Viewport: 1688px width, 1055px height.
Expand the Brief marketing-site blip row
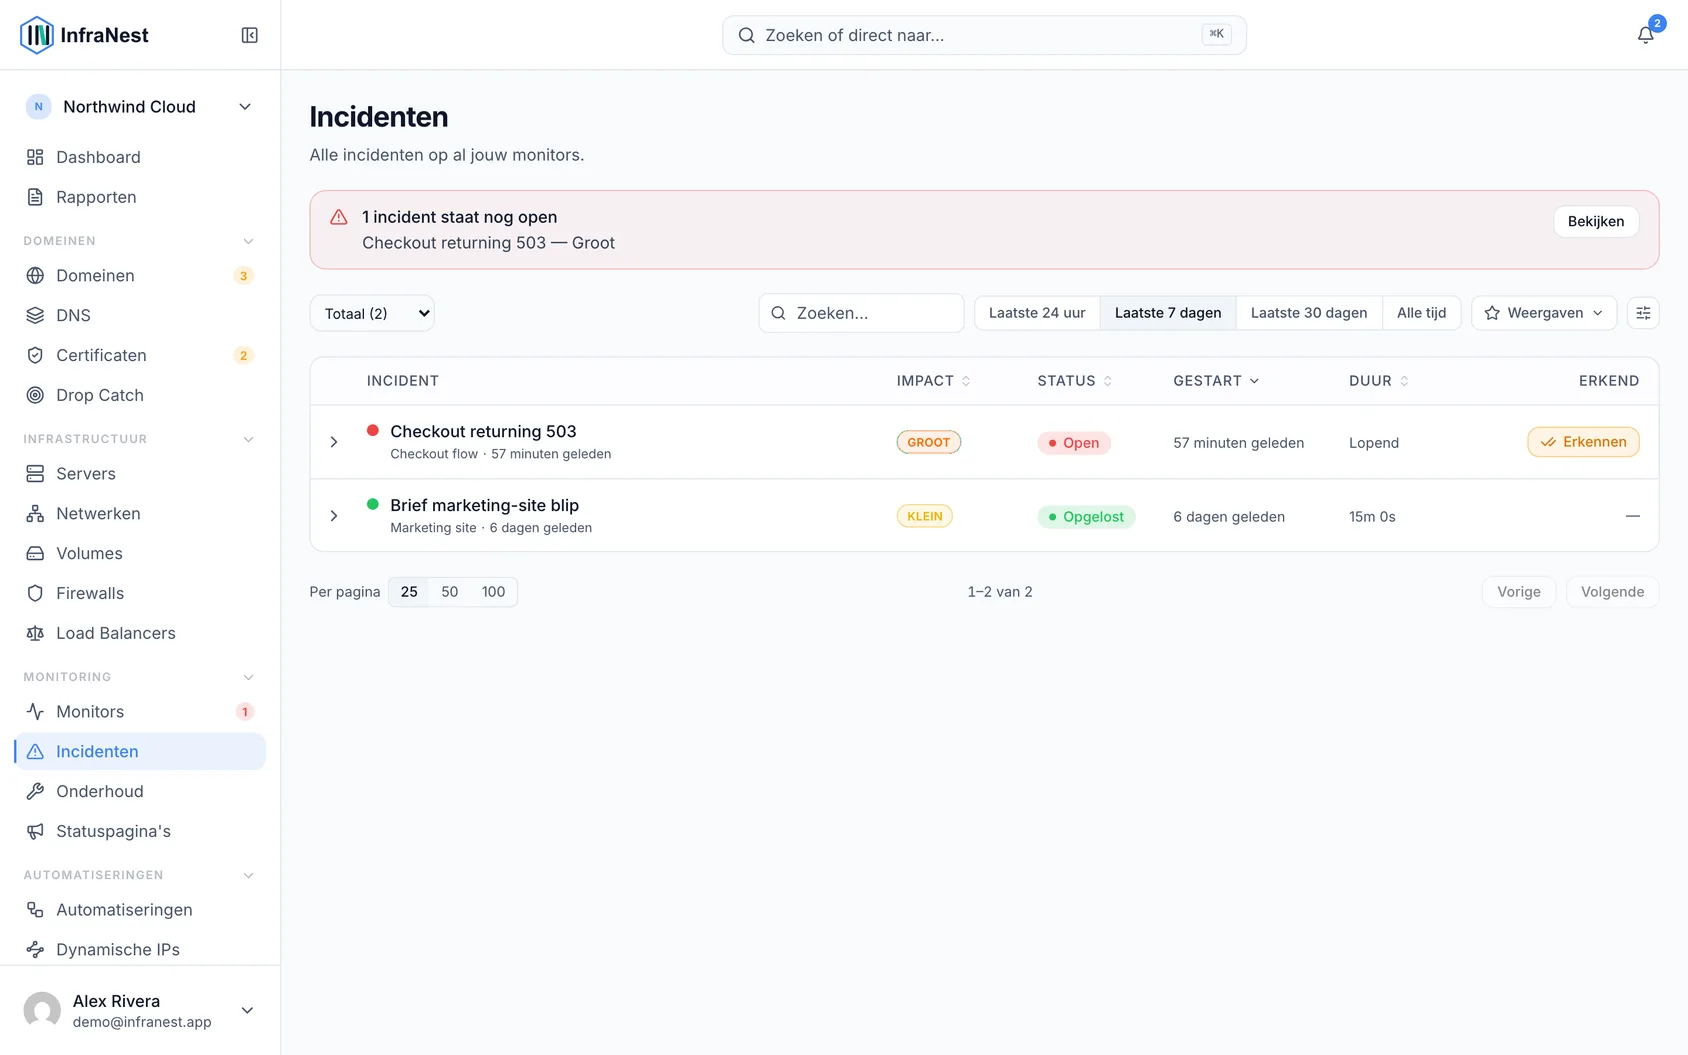click(334, 516)
